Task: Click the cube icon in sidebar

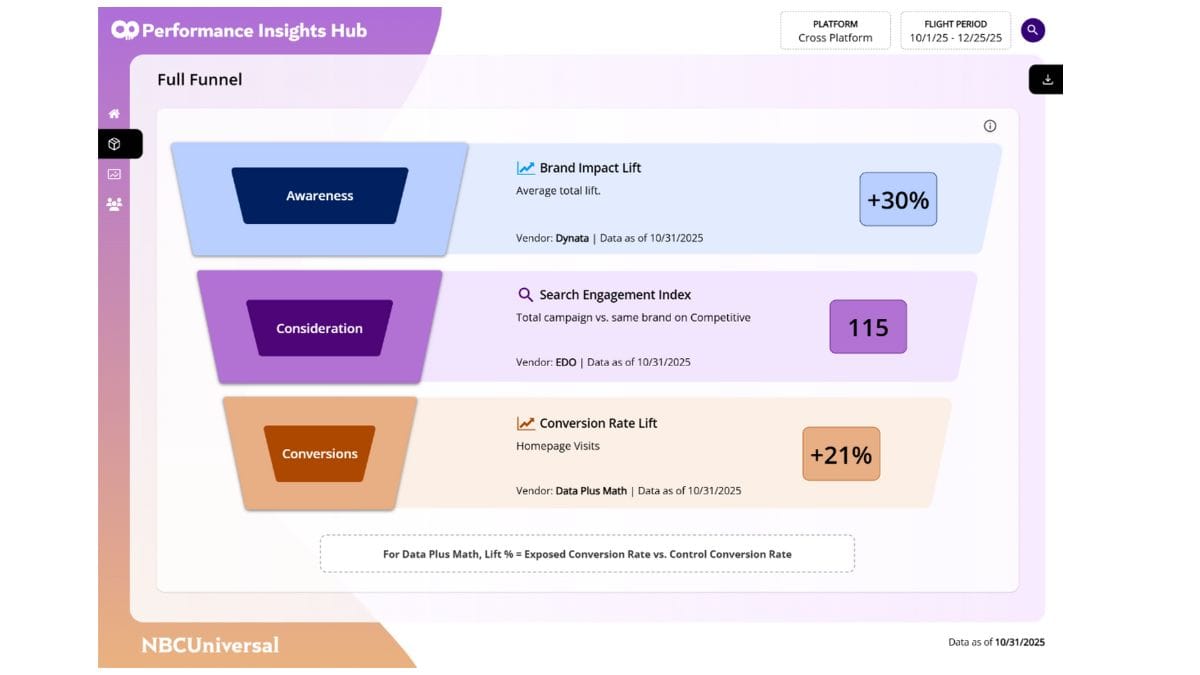Action: pos(114,144)
